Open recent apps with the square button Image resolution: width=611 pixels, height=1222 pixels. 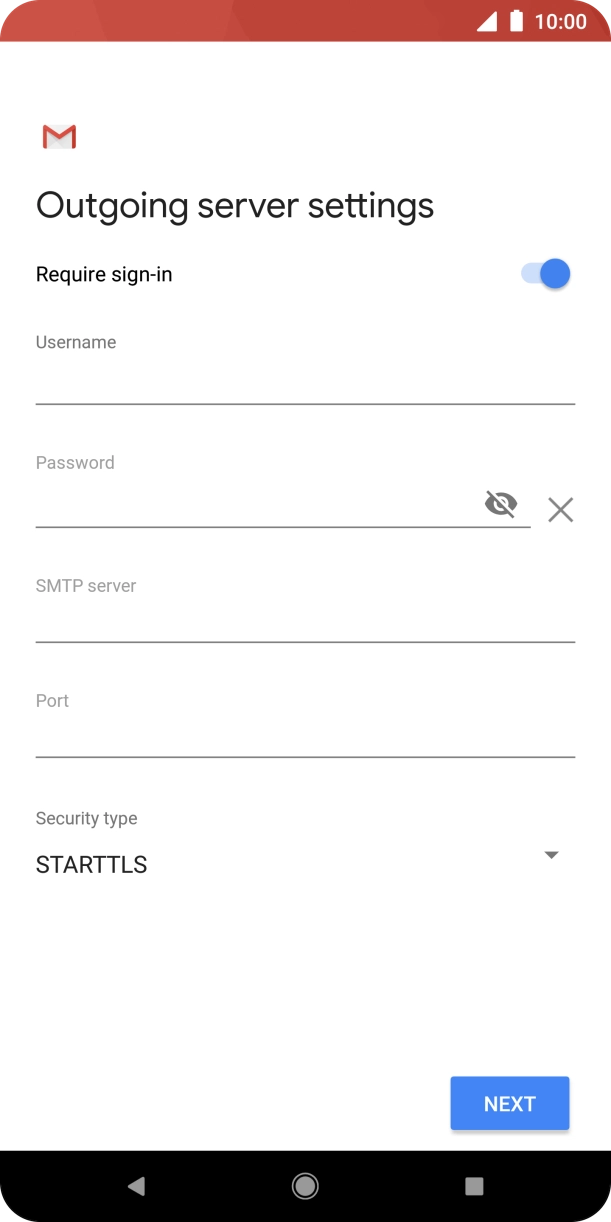pyautogui.click(x=473, y=1185)
